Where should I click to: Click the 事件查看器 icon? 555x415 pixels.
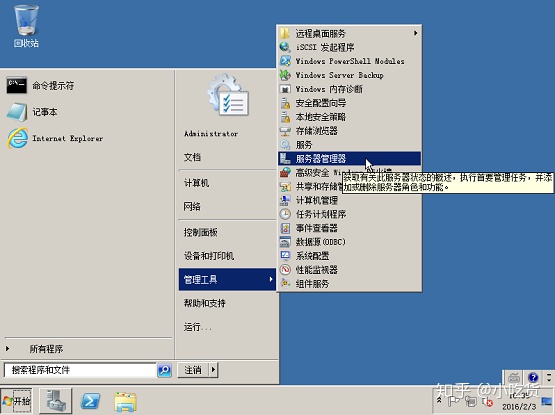285,228
